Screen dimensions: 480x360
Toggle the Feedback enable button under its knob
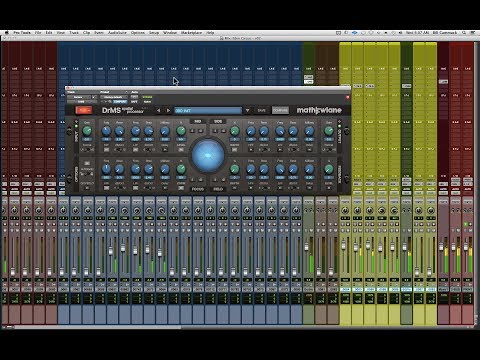click(328, 188)
